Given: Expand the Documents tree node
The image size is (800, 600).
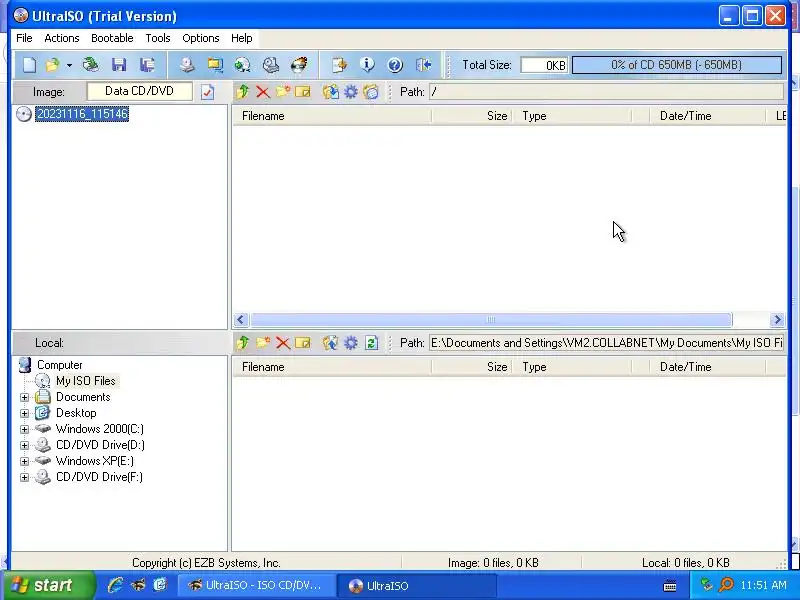Looking at the screenshot, I should click(24, 397).
